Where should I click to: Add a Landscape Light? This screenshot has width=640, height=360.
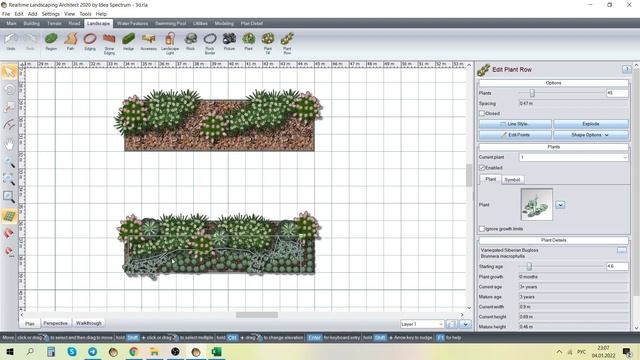pyautogui.click(x=170, y=44)
